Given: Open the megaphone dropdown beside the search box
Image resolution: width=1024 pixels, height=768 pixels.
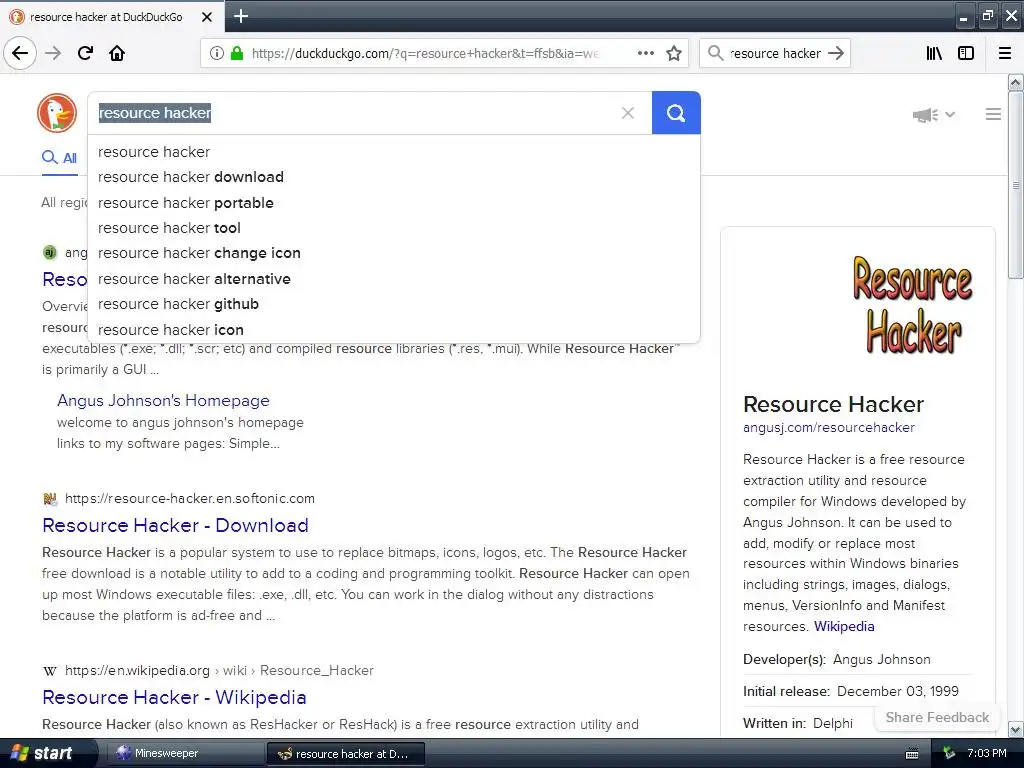Looking at the screenshot, I should point(934,115).
